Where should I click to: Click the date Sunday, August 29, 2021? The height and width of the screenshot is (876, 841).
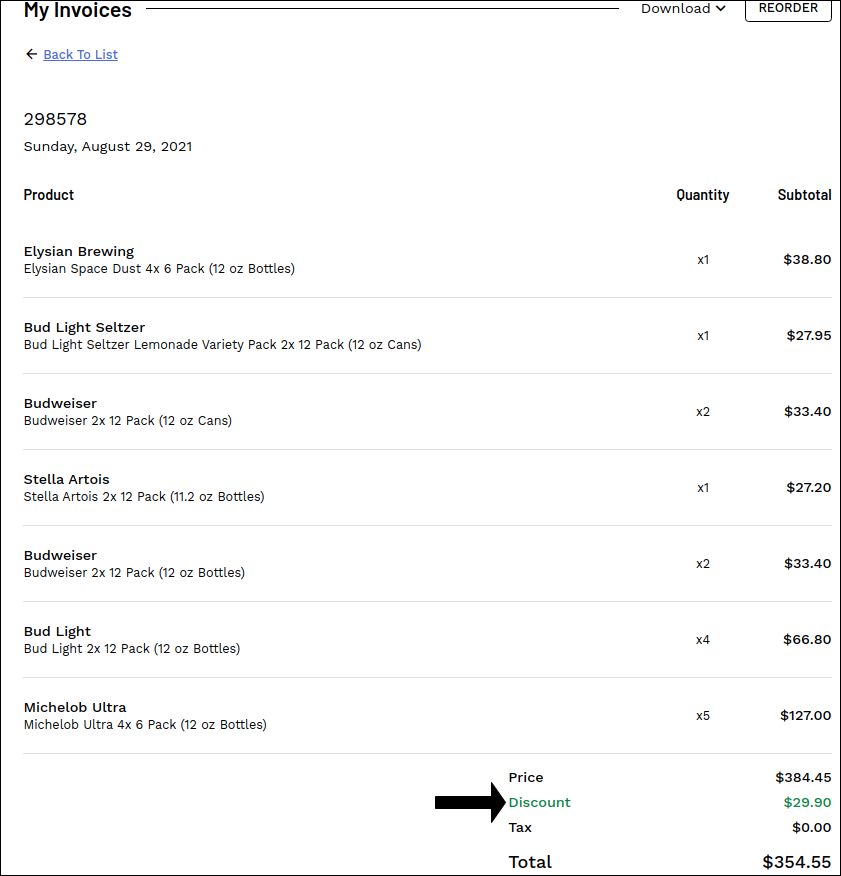pos(108,146)
